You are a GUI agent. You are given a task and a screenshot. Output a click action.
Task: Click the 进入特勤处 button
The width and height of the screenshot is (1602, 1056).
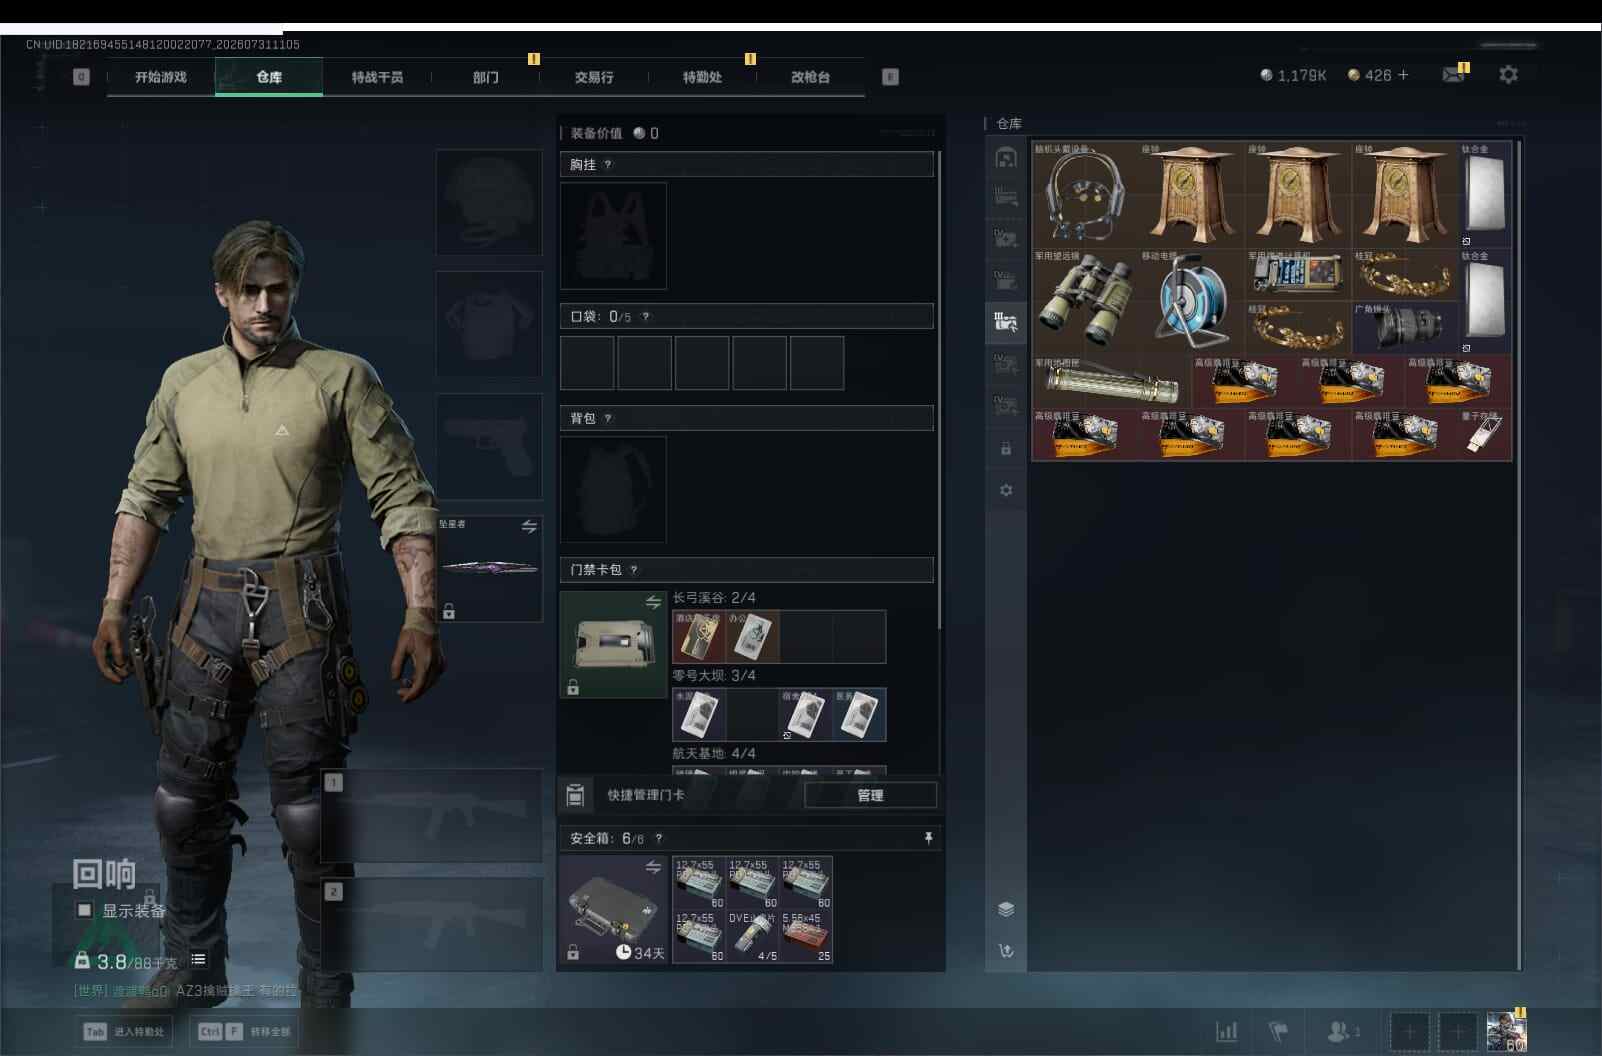(125, 1031)
